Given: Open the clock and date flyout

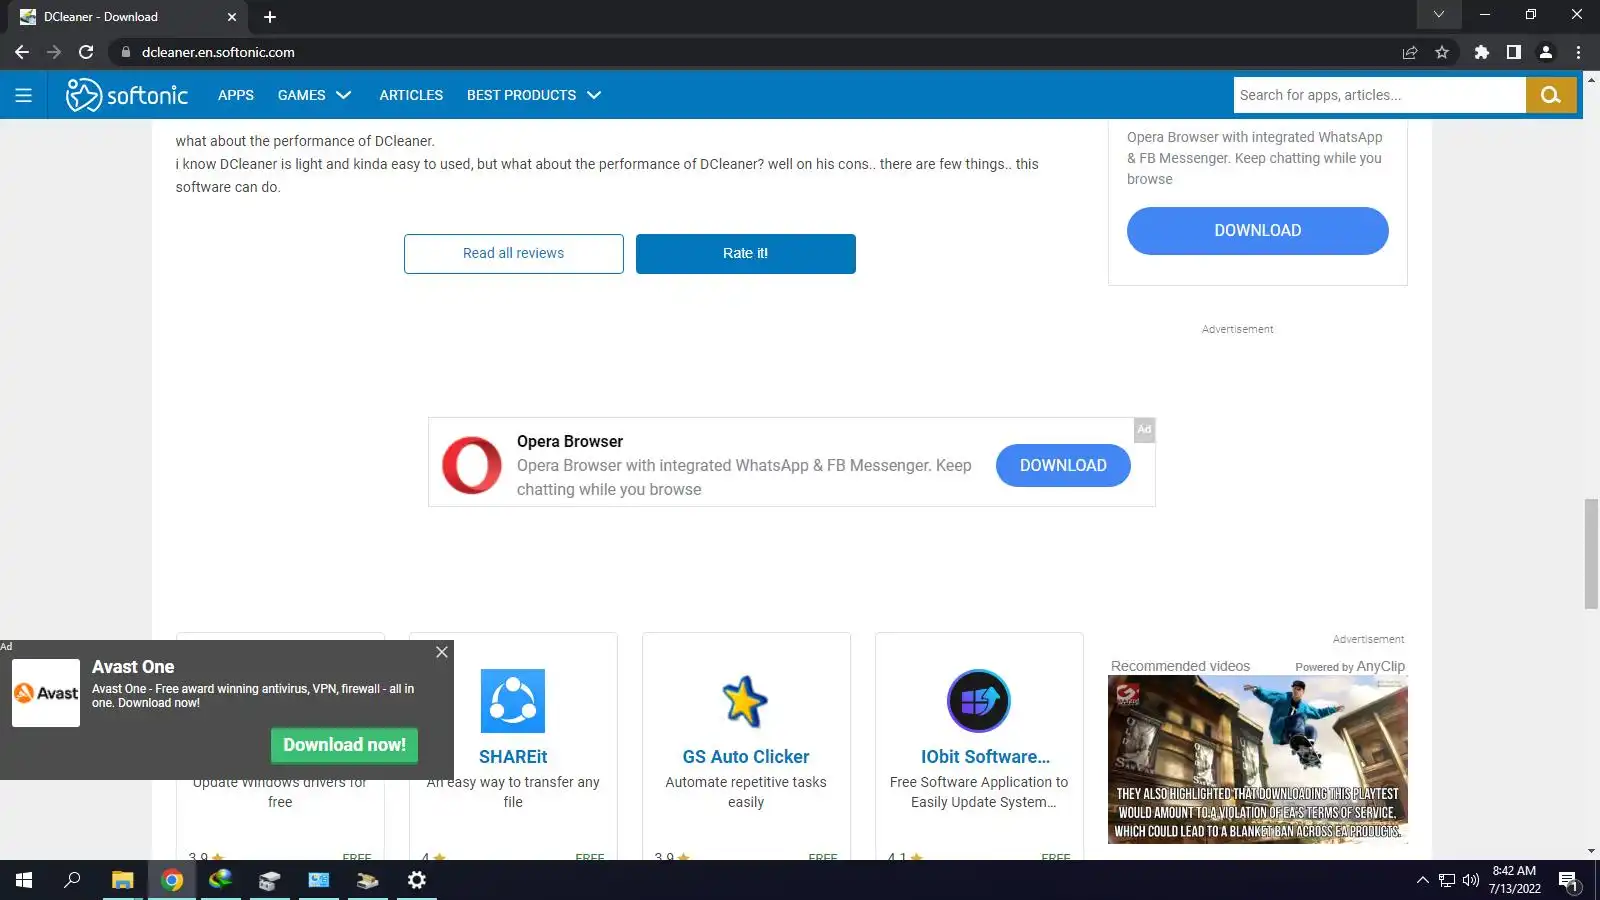Looking at the screenshot, I should coord(1514,880).
